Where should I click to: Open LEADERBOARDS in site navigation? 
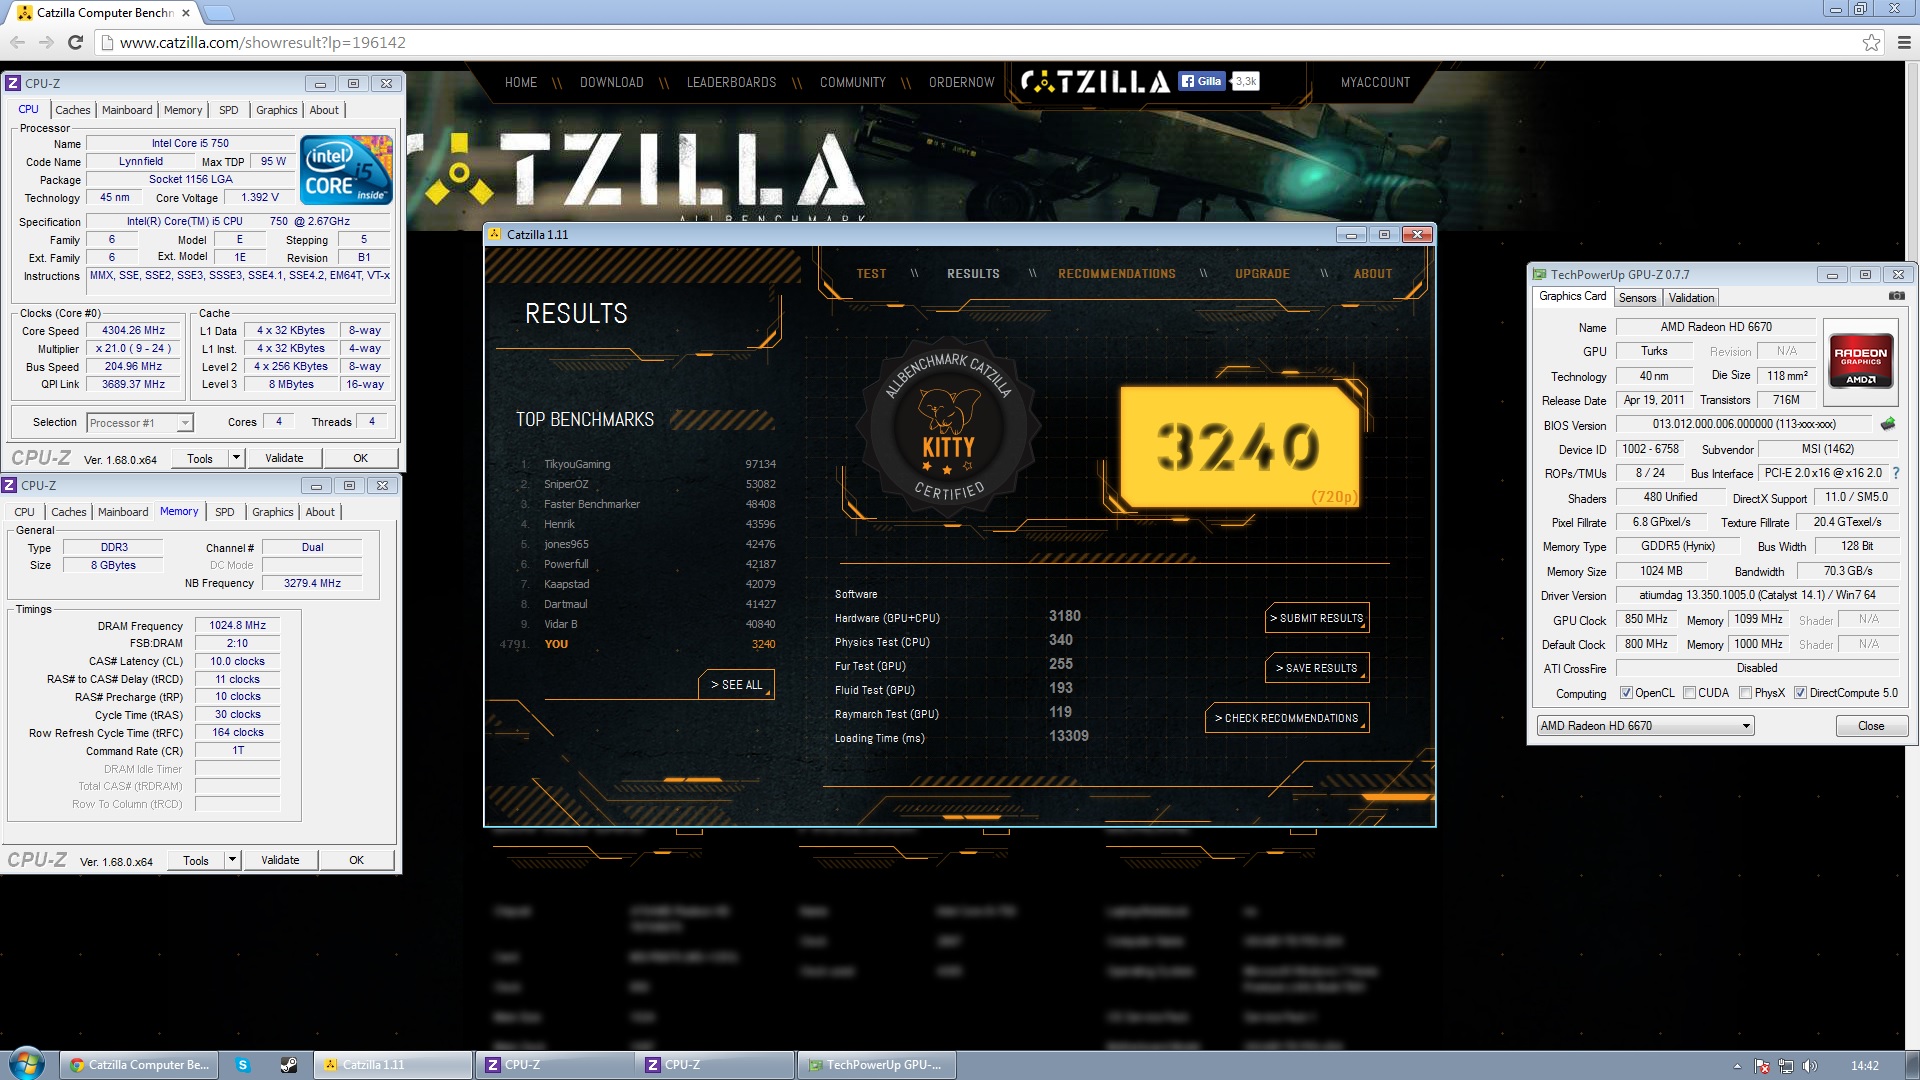click(731, 82)
